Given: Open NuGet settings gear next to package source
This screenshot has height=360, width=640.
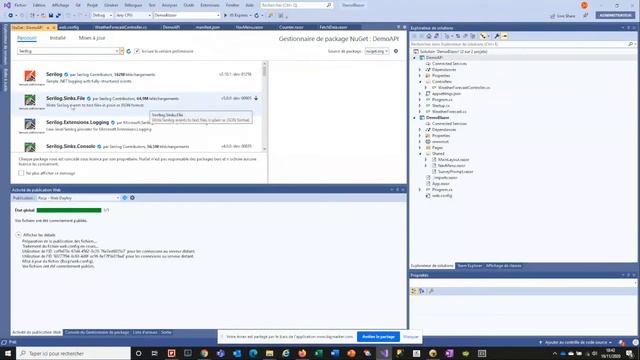Looking at the screenshot, I should pyautogui.click(x=396, y=51).
